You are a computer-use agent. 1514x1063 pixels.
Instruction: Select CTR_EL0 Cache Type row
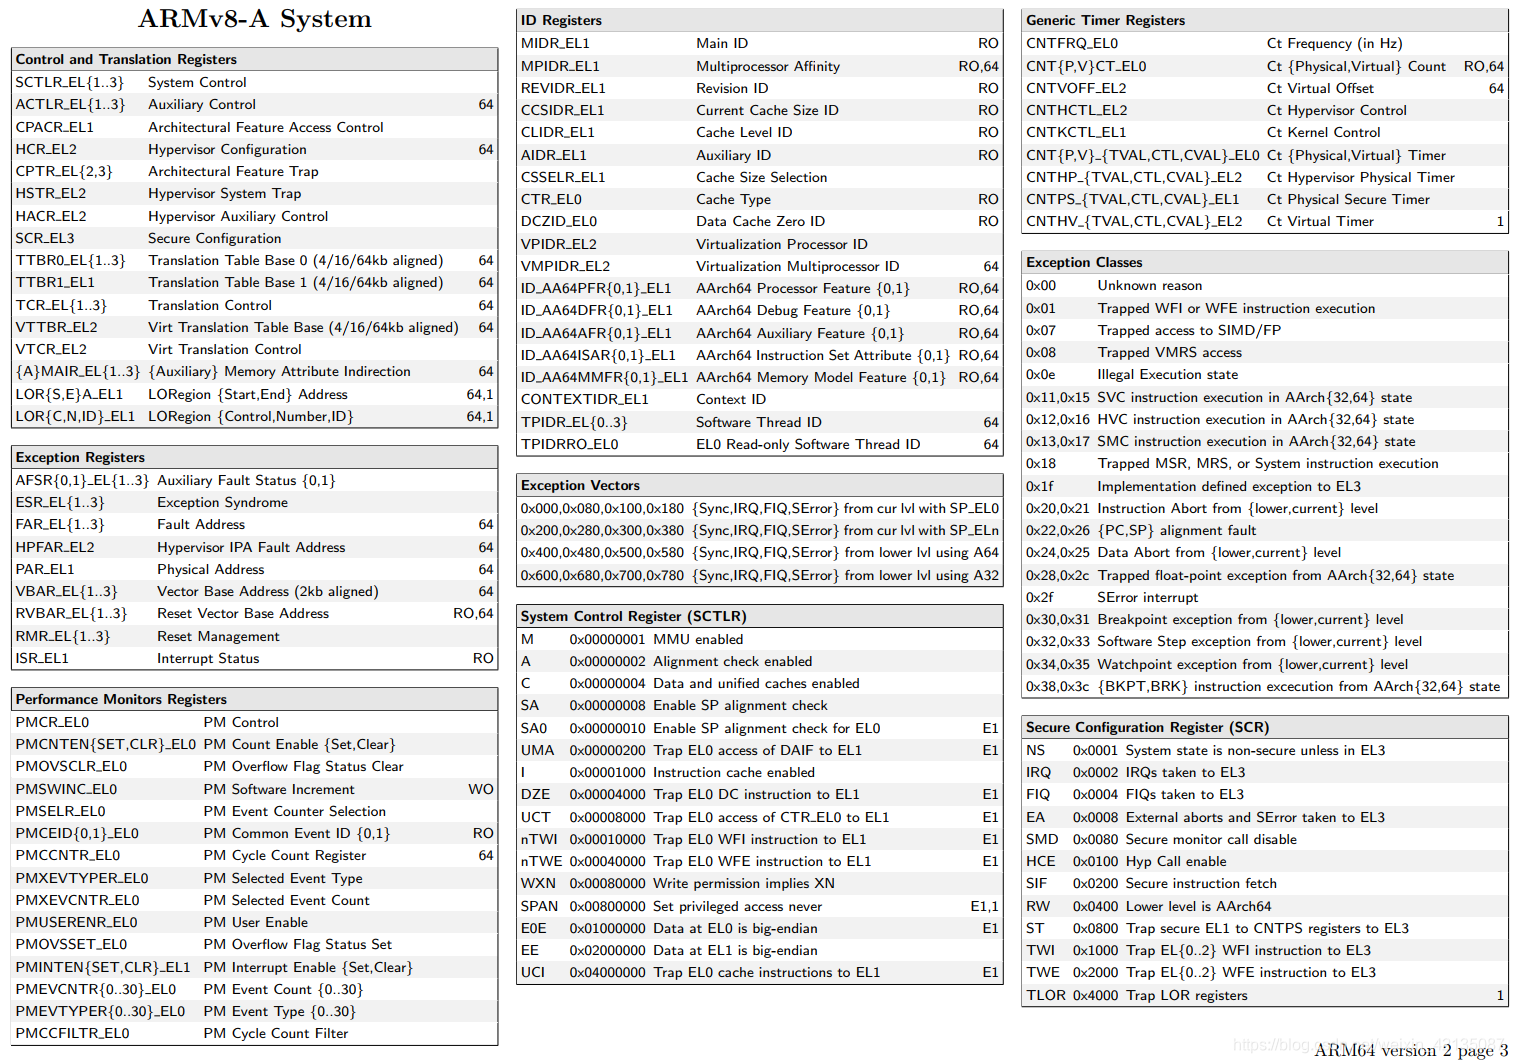pos(760,199)
